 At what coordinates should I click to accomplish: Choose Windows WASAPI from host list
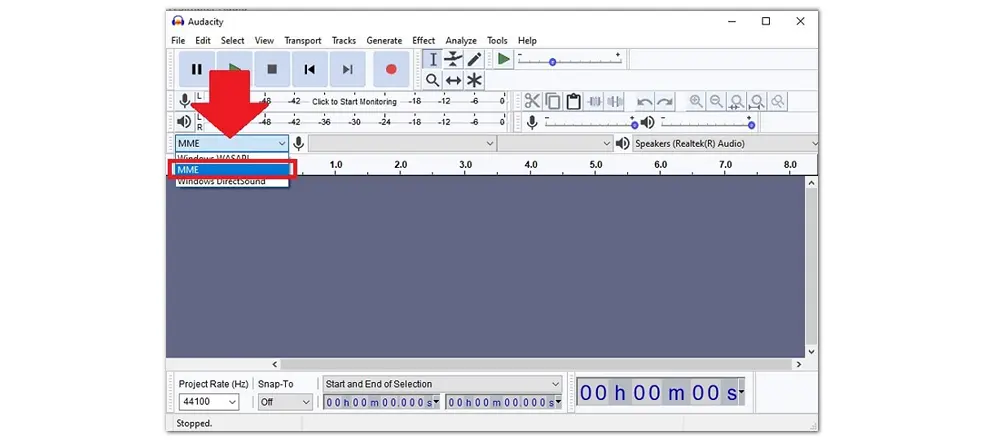tap(232, 158)
